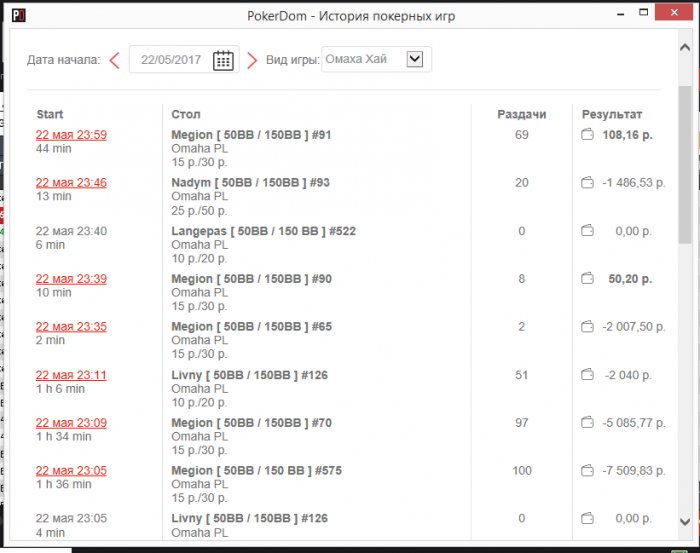
Task: Expand the Омаха Хай game type dropdown
Action: (415, 60)
